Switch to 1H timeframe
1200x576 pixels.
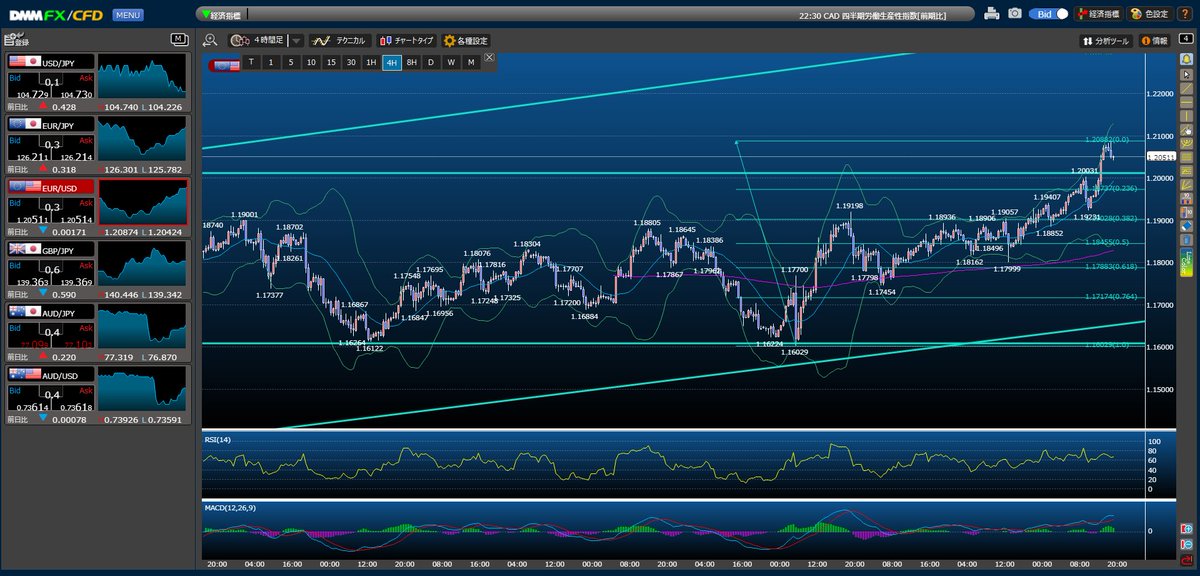coord(371,62)
